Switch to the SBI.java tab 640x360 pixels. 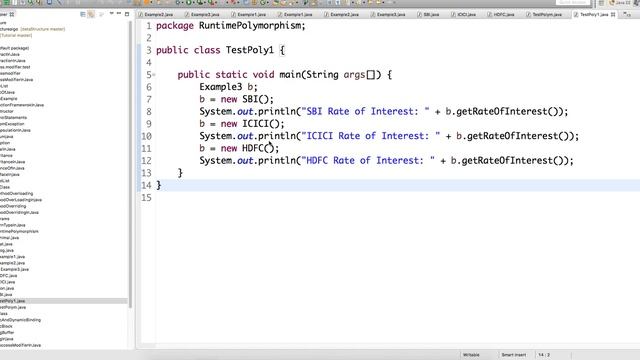point(428,15)
